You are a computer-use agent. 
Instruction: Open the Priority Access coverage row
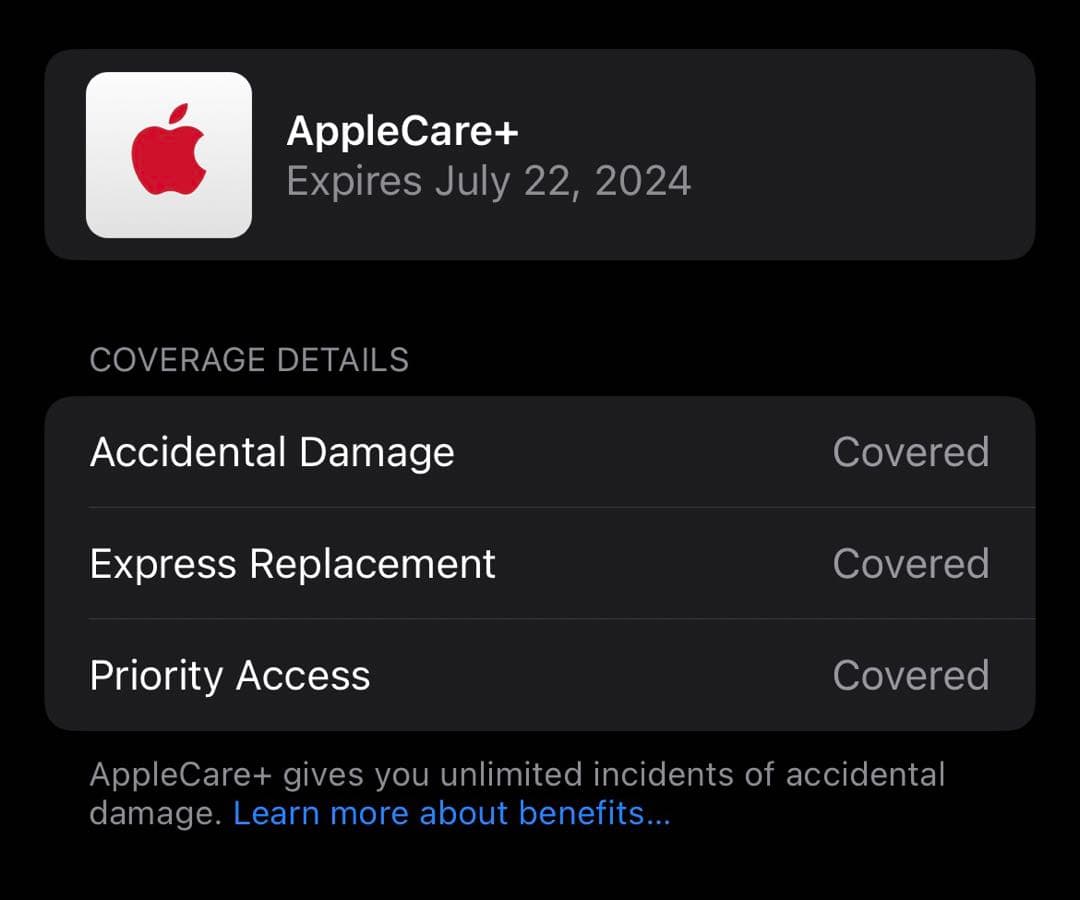540,675
